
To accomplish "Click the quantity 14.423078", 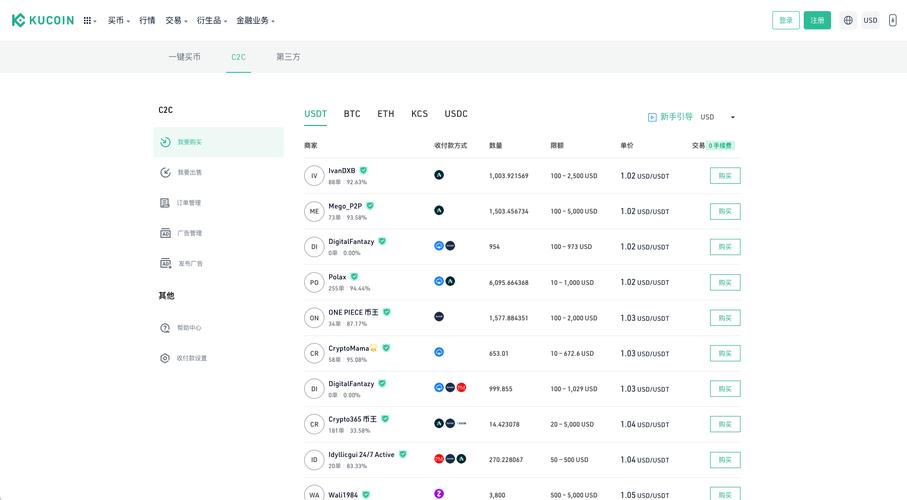I will click(x=504, y=424).
